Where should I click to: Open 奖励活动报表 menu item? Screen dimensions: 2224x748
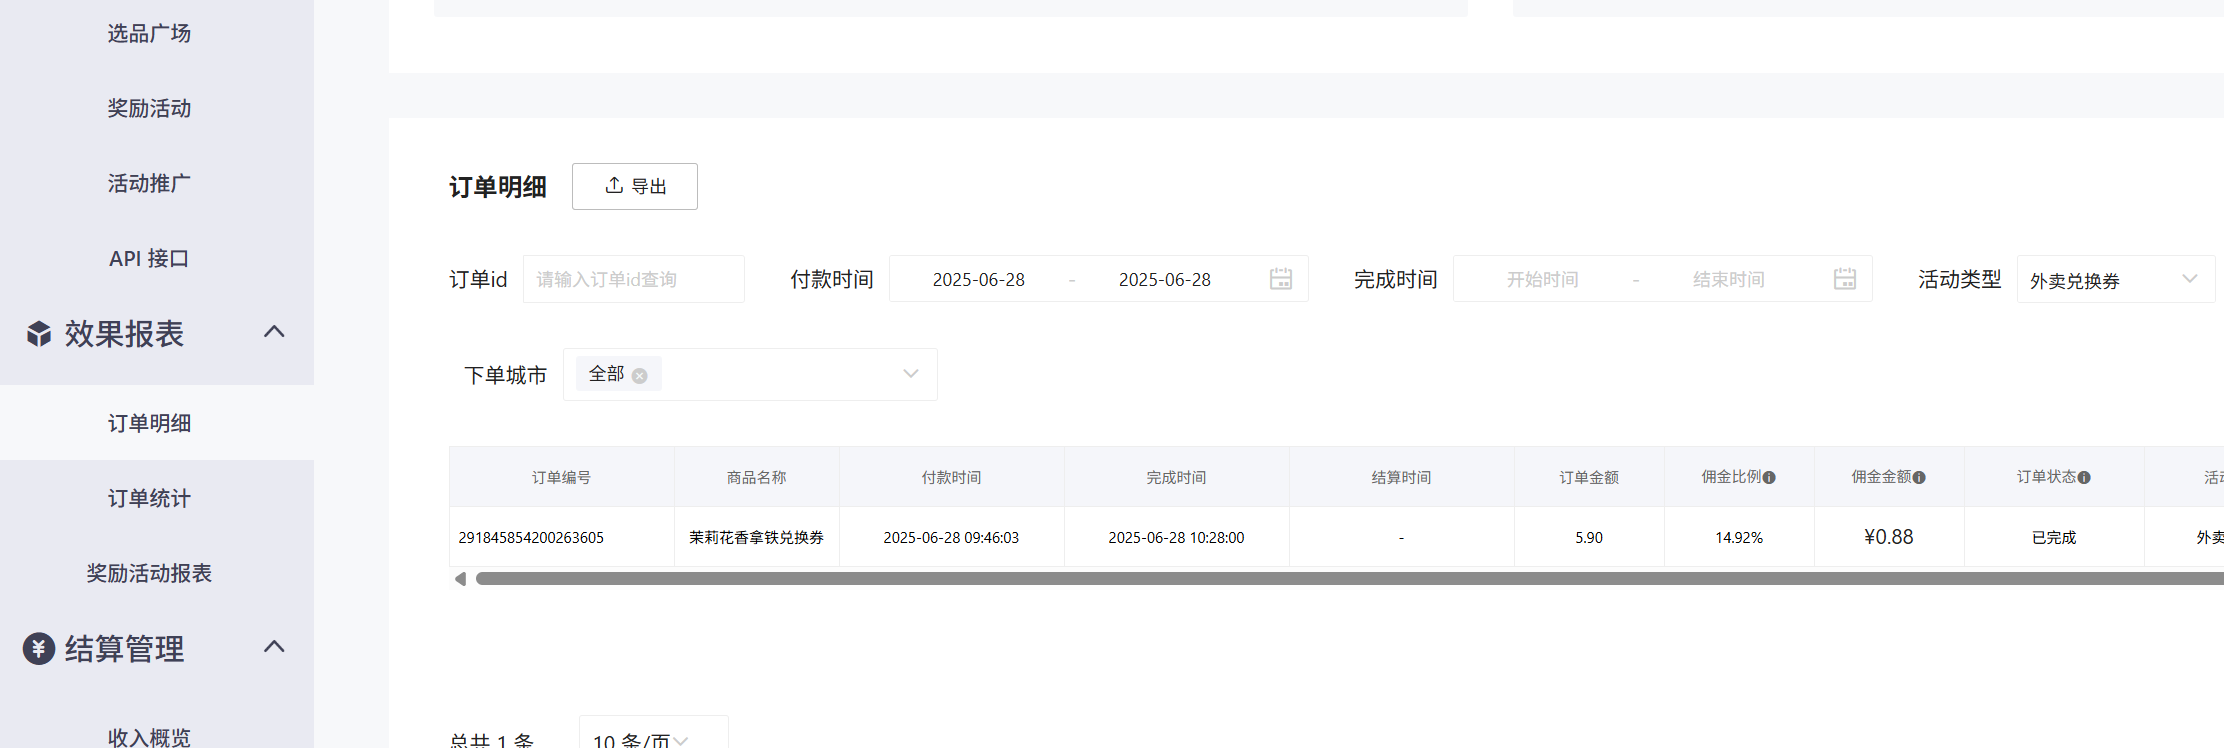click(149, 573)
